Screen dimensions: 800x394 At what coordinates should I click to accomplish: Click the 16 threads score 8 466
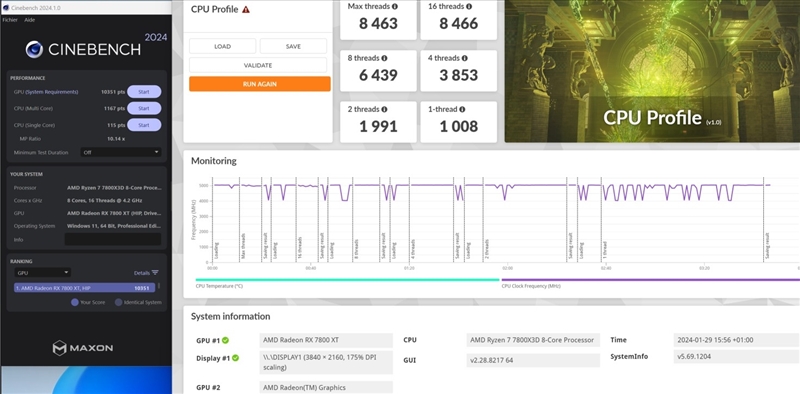[x=459, y=23]
